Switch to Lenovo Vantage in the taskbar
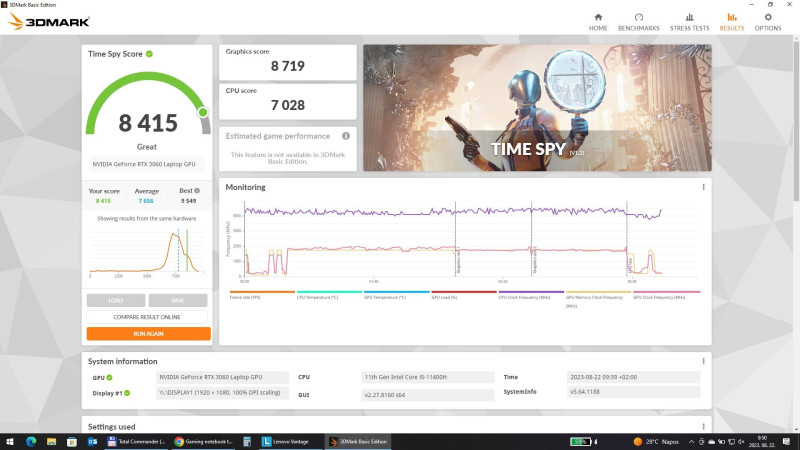Screen dimensions: 800x450 coord(291,442)
